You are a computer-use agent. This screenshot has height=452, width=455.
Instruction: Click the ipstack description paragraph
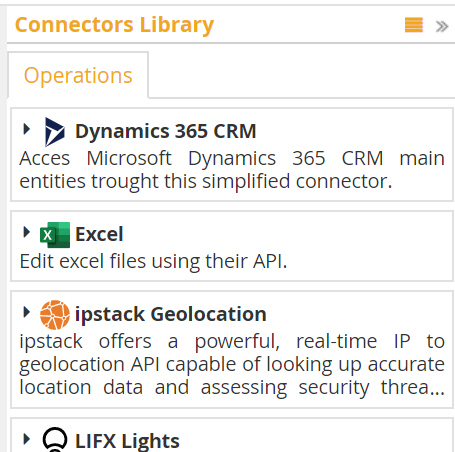click(232, 364)
